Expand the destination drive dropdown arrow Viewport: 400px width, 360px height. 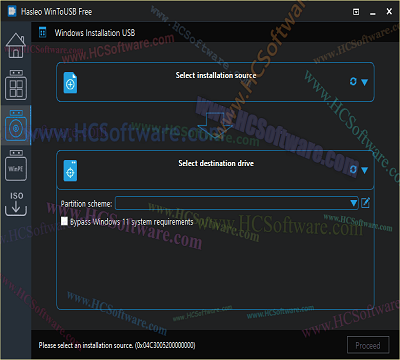(364, 170)
